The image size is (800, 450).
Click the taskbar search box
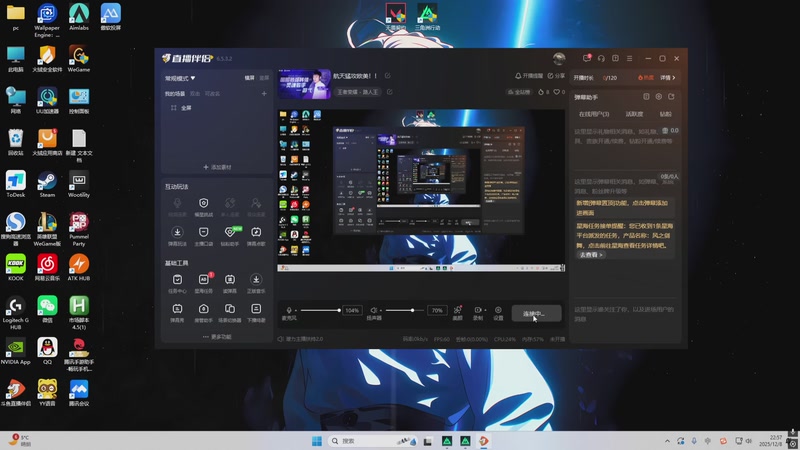point(372,441)
